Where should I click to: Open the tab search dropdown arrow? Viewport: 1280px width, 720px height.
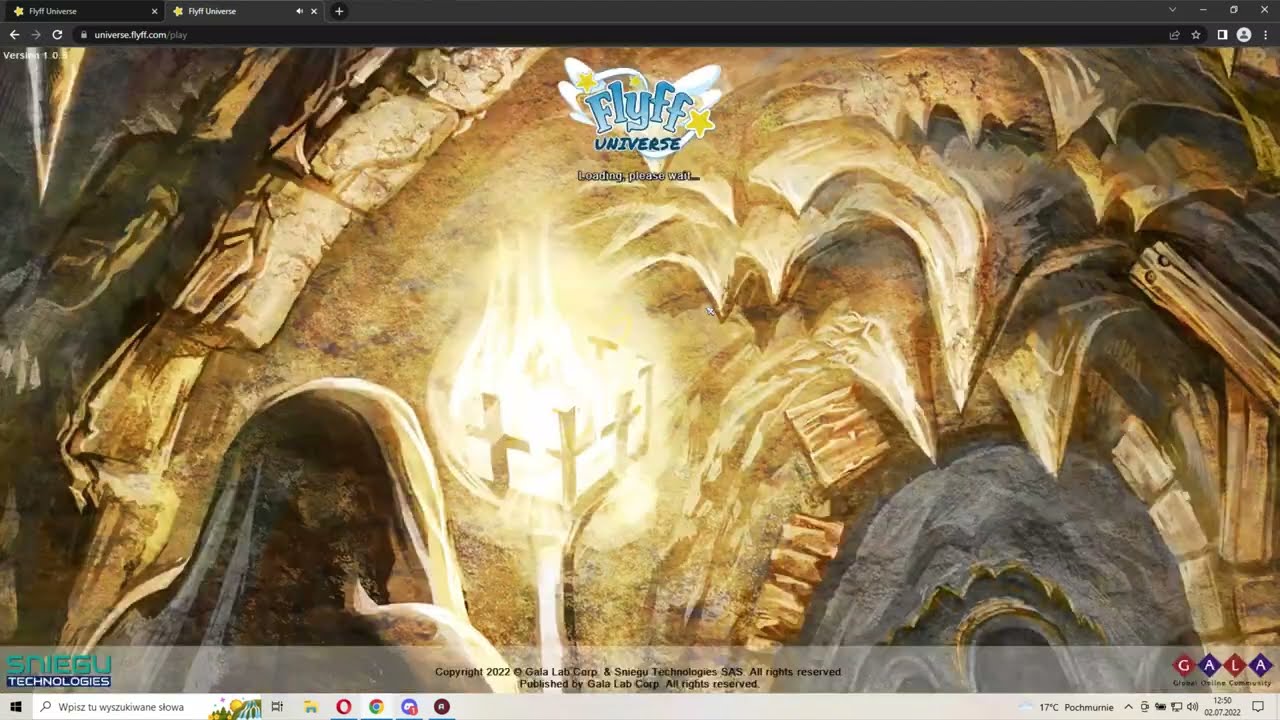coord(1172,10)
